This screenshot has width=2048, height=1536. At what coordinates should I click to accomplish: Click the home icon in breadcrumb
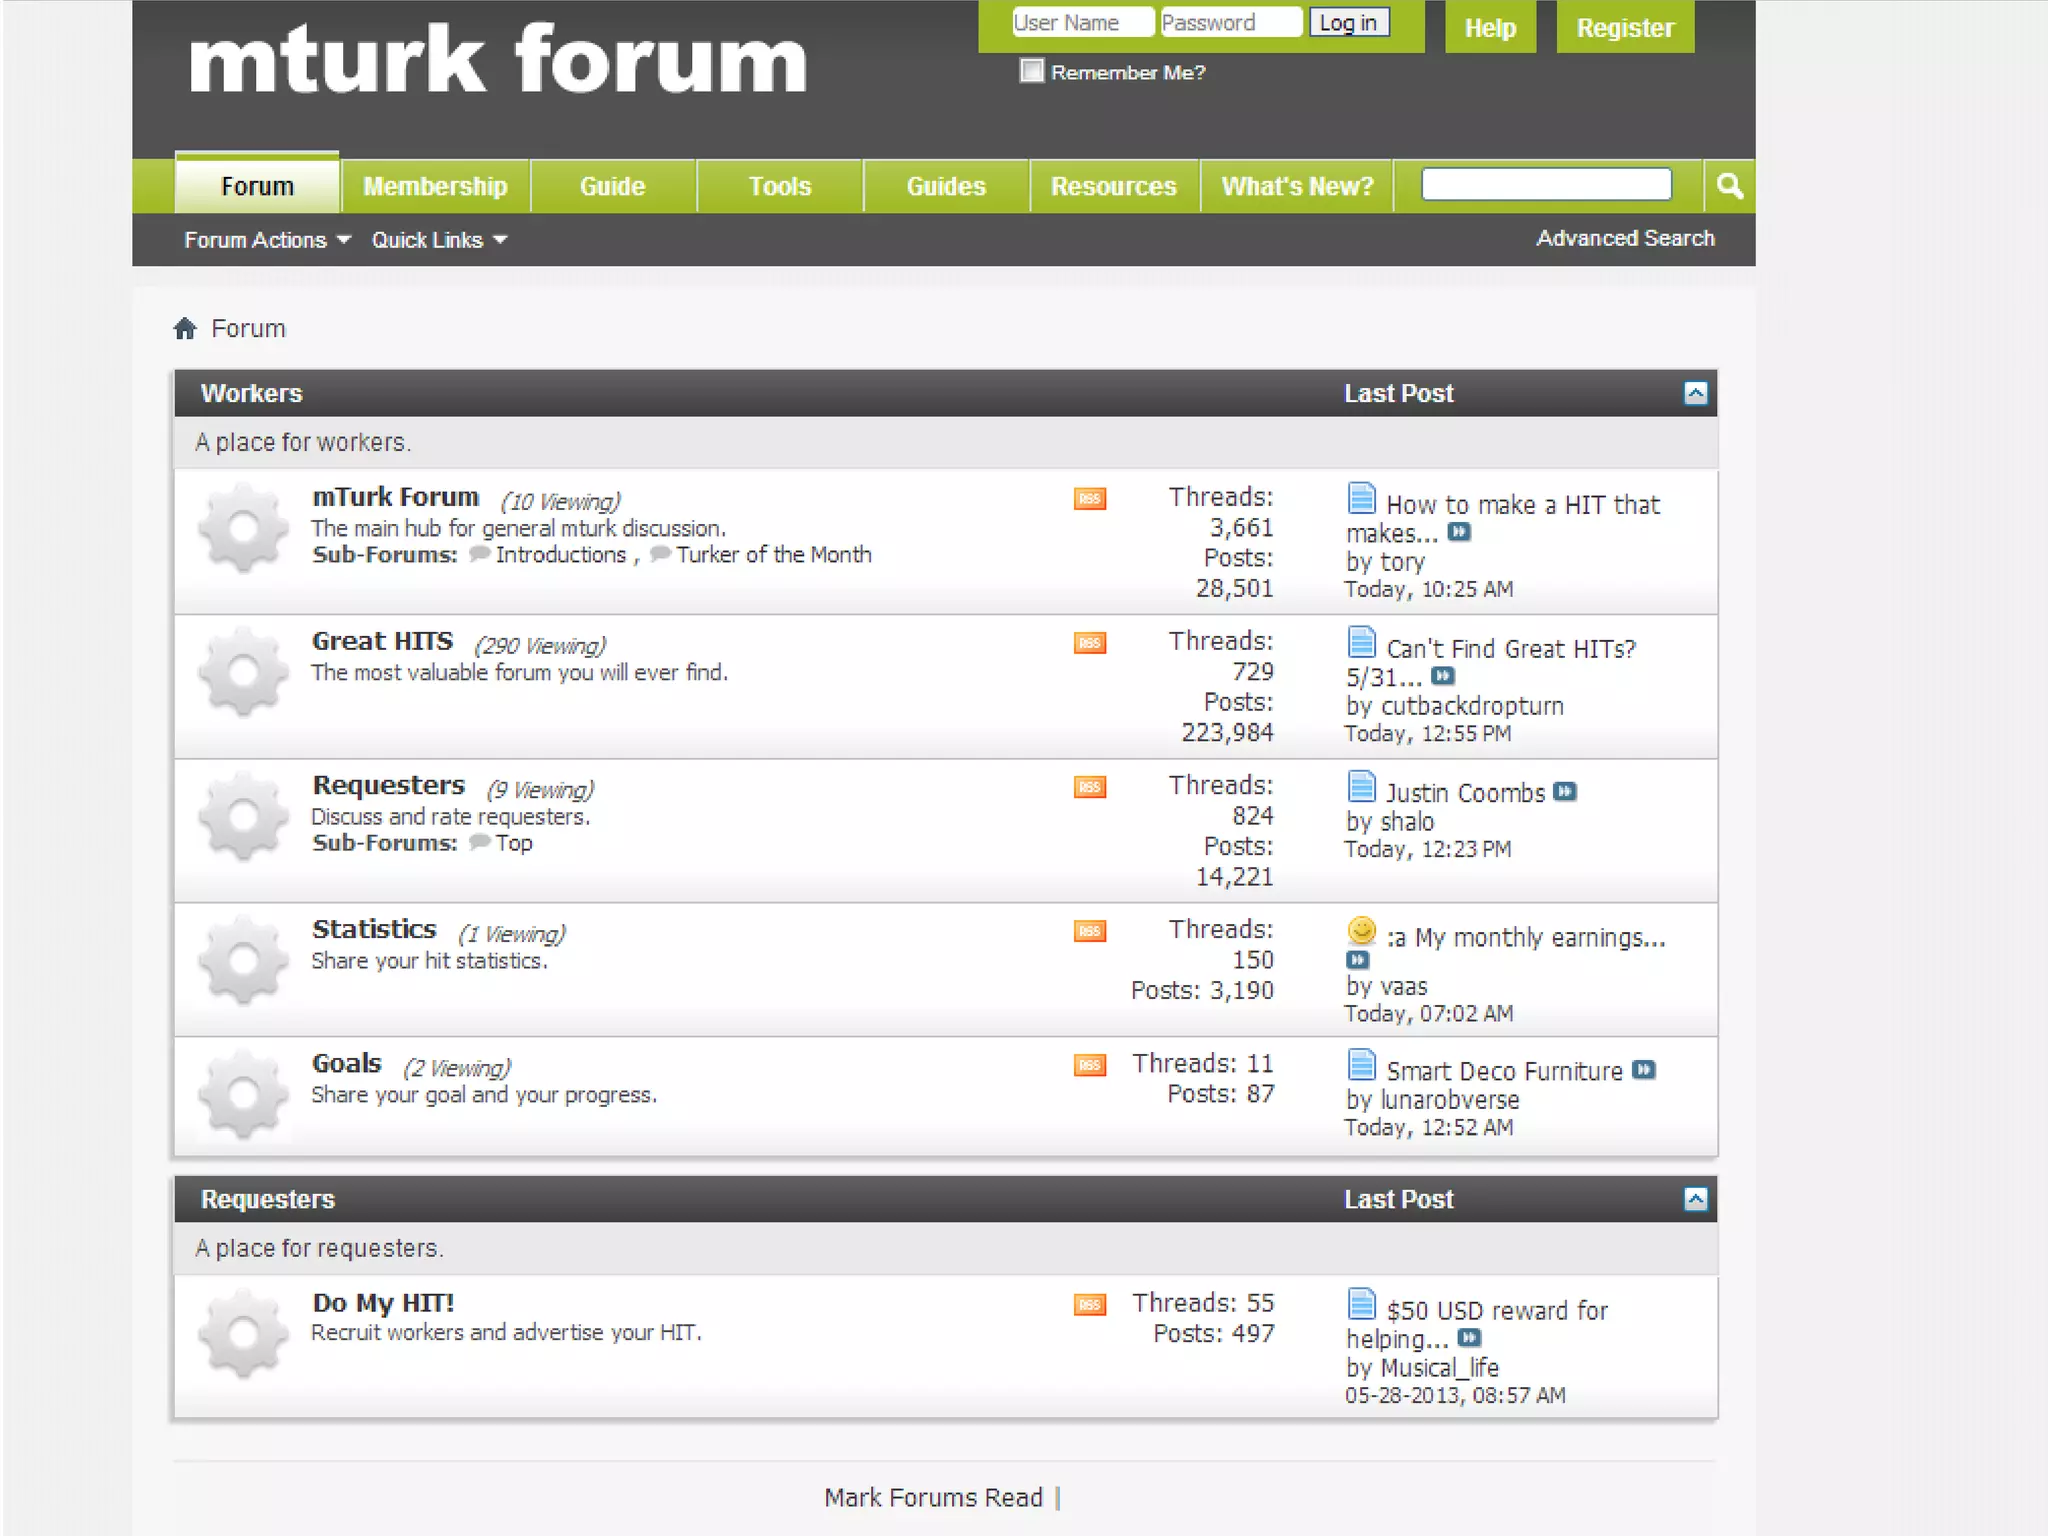coord(185,329)
